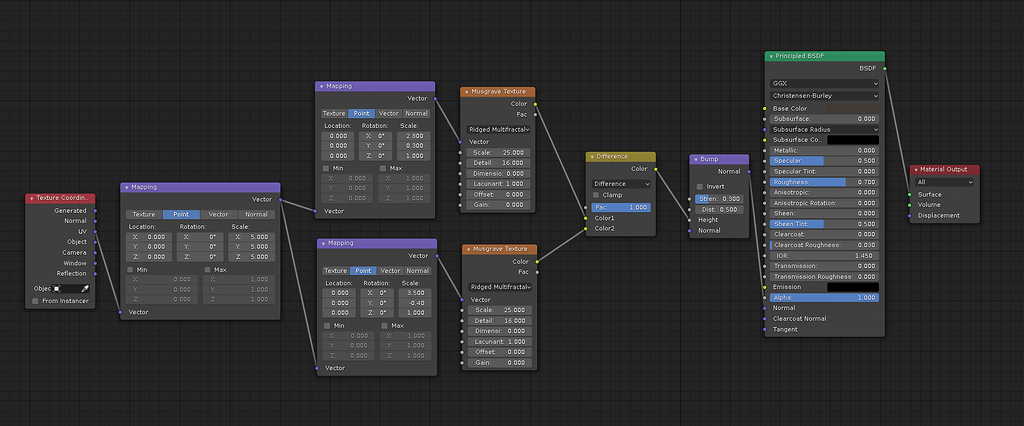Collapse the Bump node using header triangle

point(696,159)
